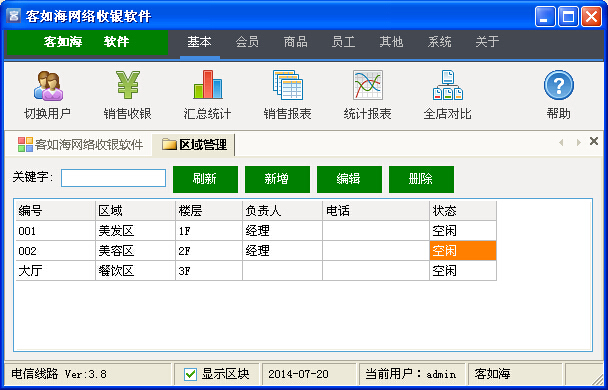The width and height of the screenshot is (608, 390).
Task: Select the 美容区 cell
Action: pos(135,251)
